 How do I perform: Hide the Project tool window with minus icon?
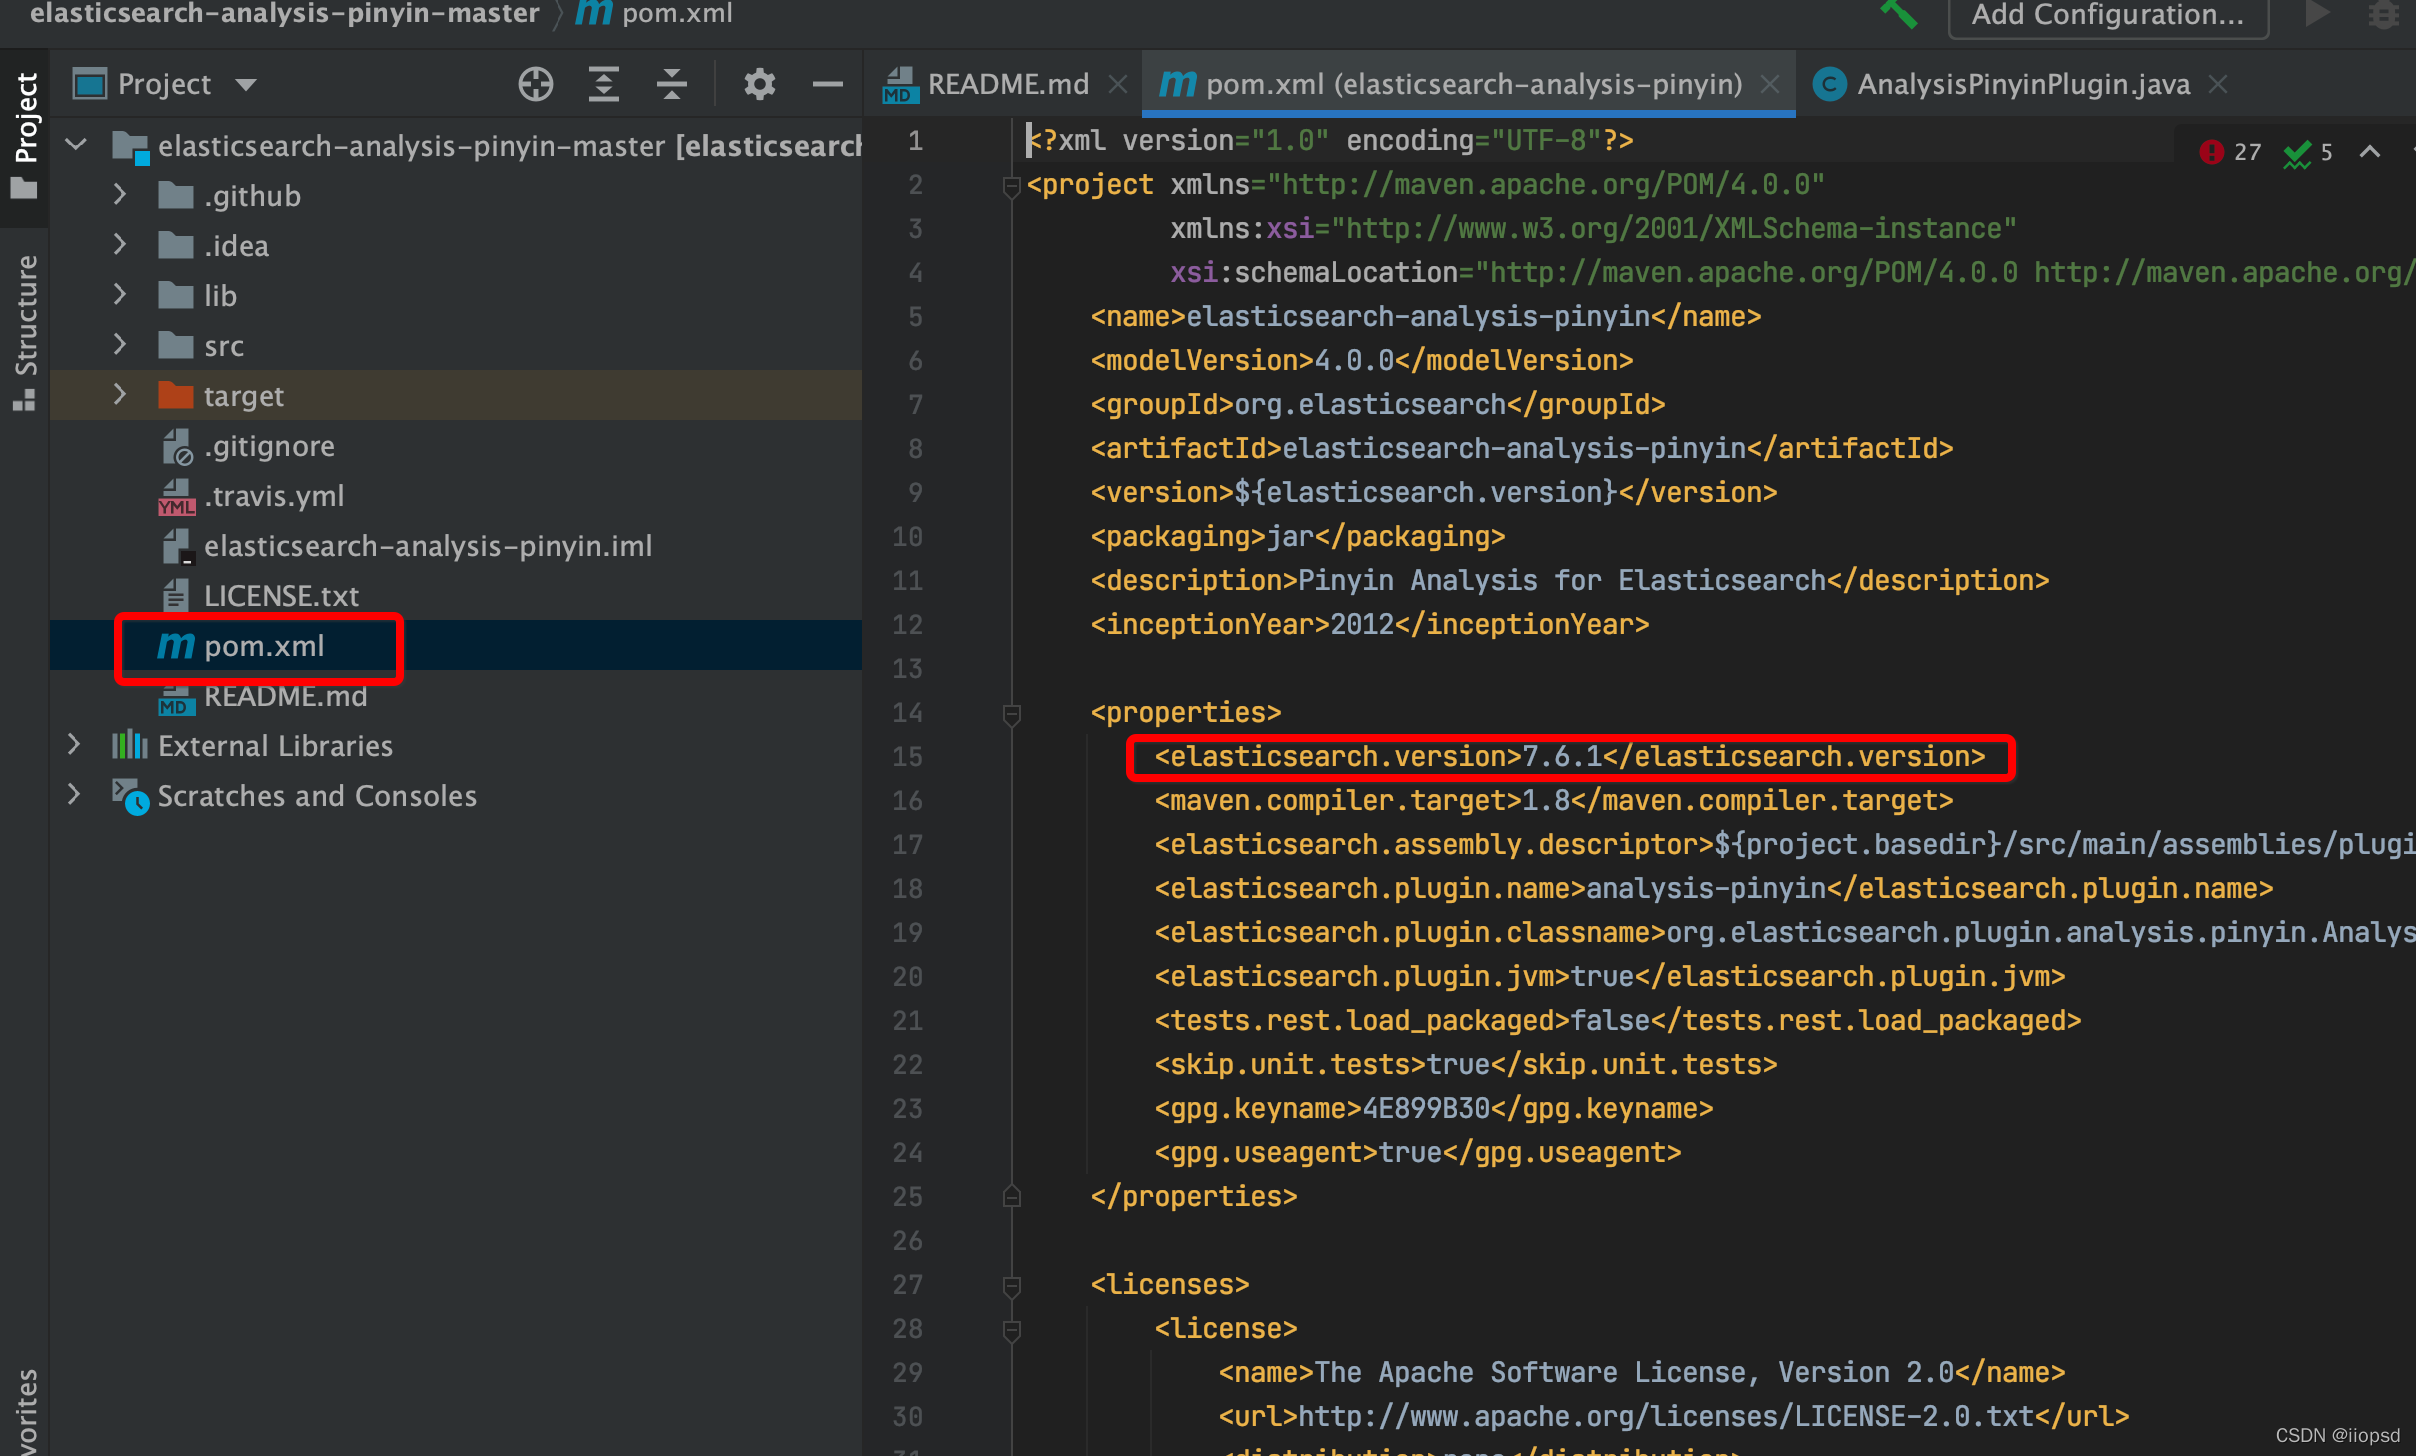828,84
